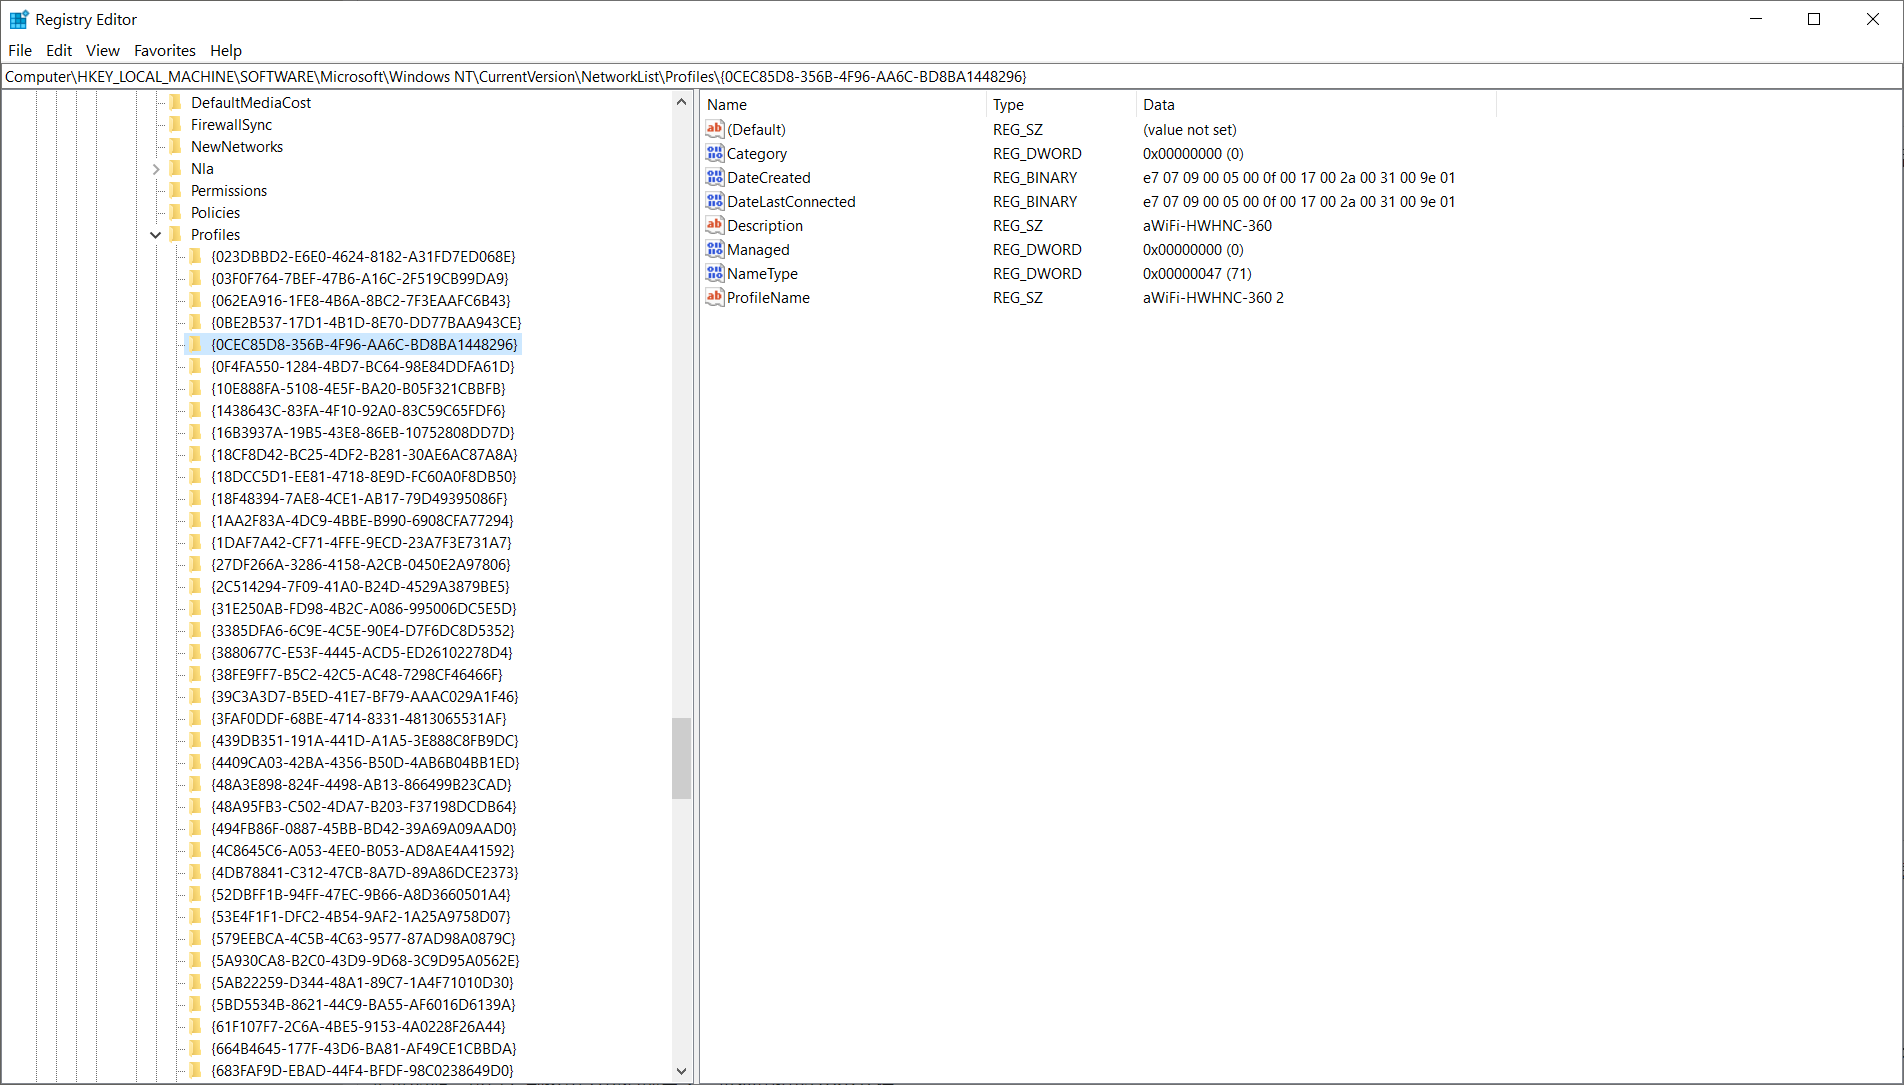
Task: Click the NameType data 0x00000047 (71)
Action: coord(1197,273)
